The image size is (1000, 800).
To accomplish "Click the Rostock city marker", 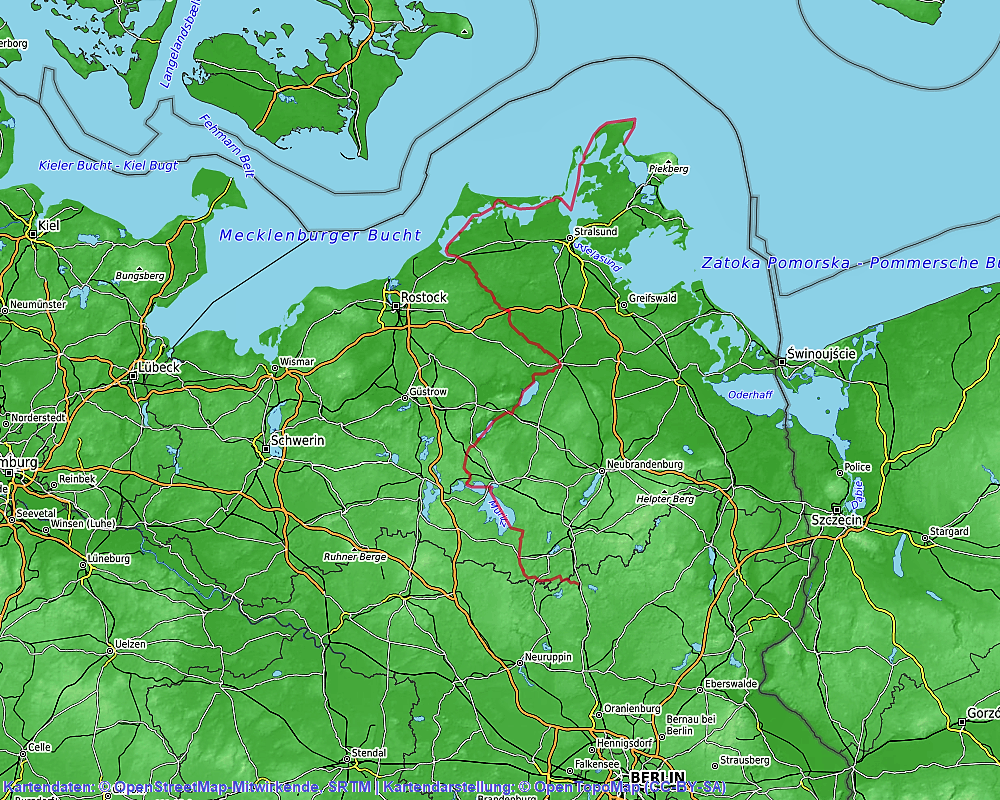I will tap(395, 298).
